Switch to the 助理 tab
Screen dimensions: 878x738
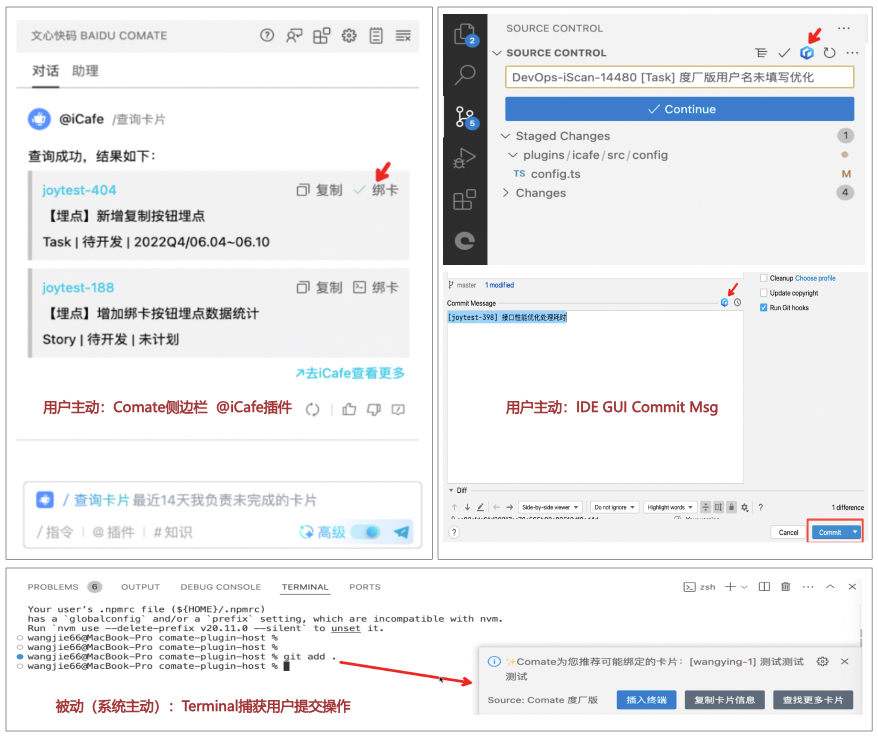point(85,71)
